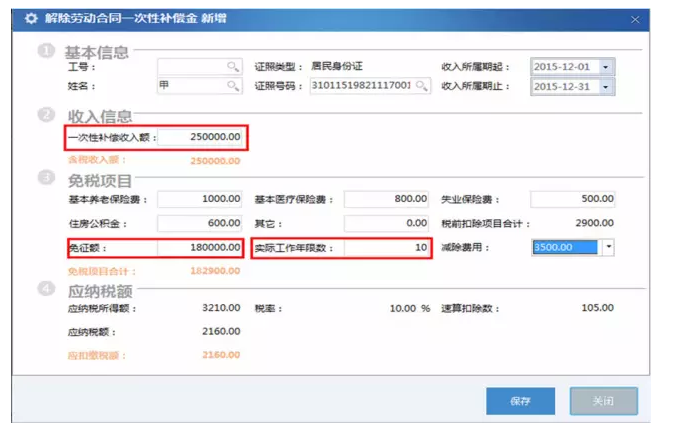The height and width of the screenshot is (429, 674).
Task: Edit the 失业保险费 amount field
Action: pyautogui.click(x=573, y=199)
